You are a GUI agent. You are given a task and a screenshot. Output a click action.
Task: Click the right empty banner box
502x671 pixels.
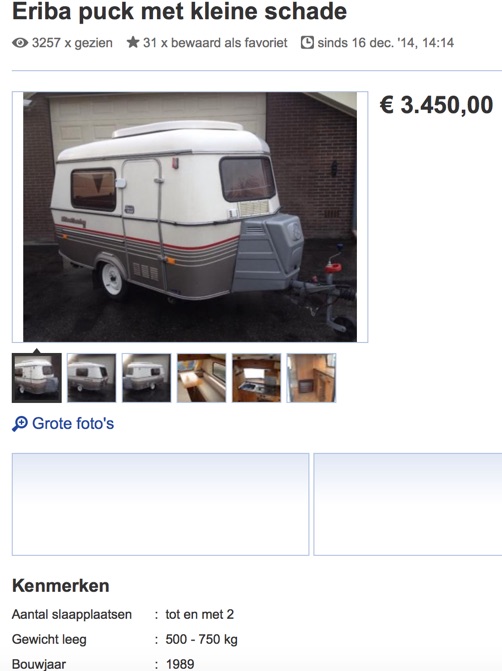(x=408, y=504)
